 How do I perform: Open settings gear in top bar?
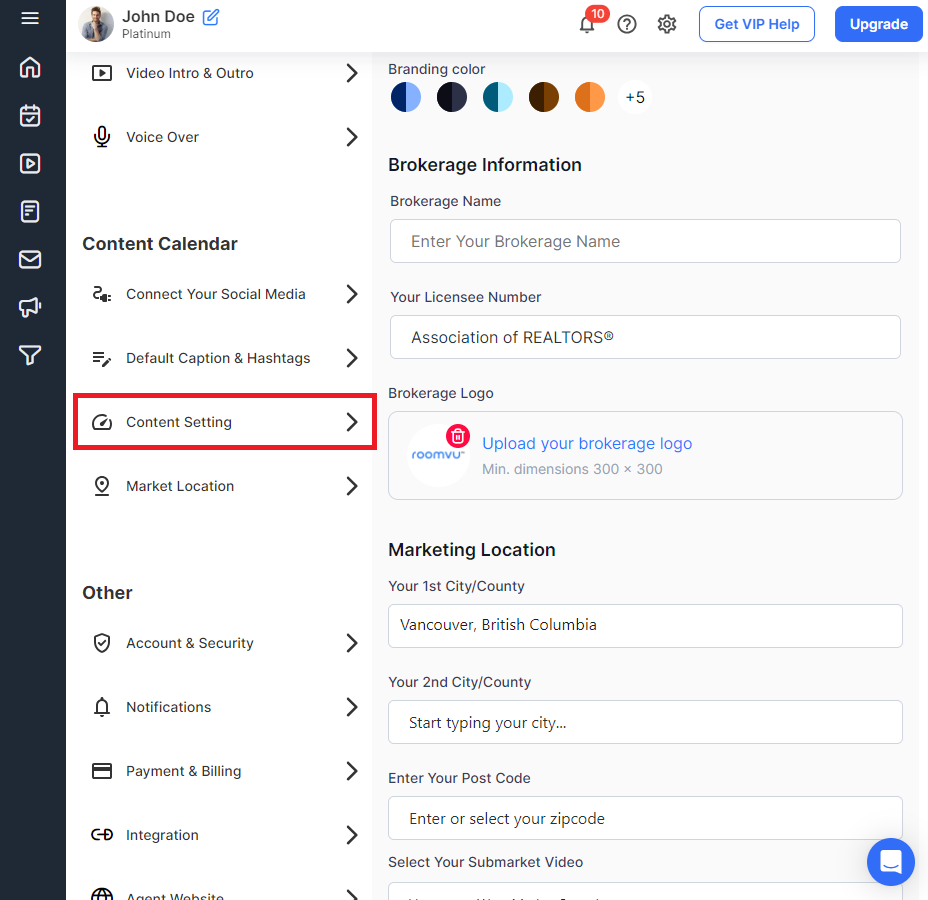pyautogui.click(x=667, y=24)
